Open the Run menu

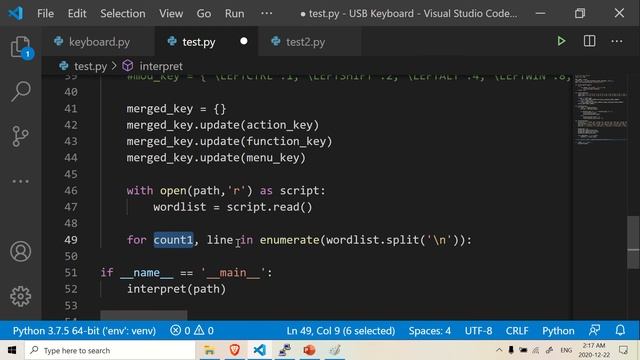coord(234,13)
